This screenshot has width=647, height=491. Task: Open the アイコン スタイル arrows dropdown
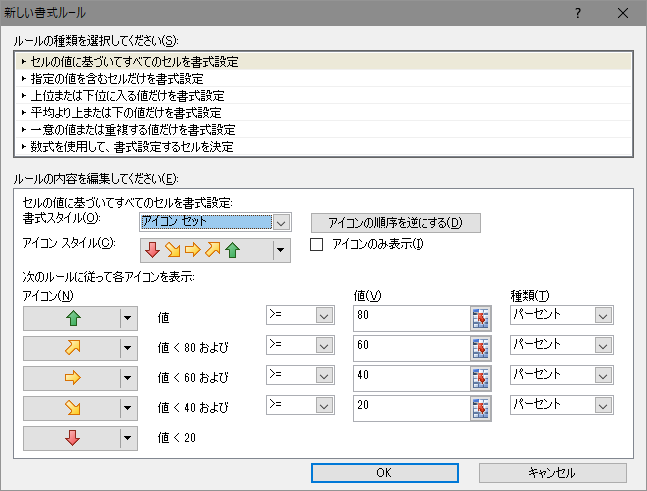pos(281,250)
